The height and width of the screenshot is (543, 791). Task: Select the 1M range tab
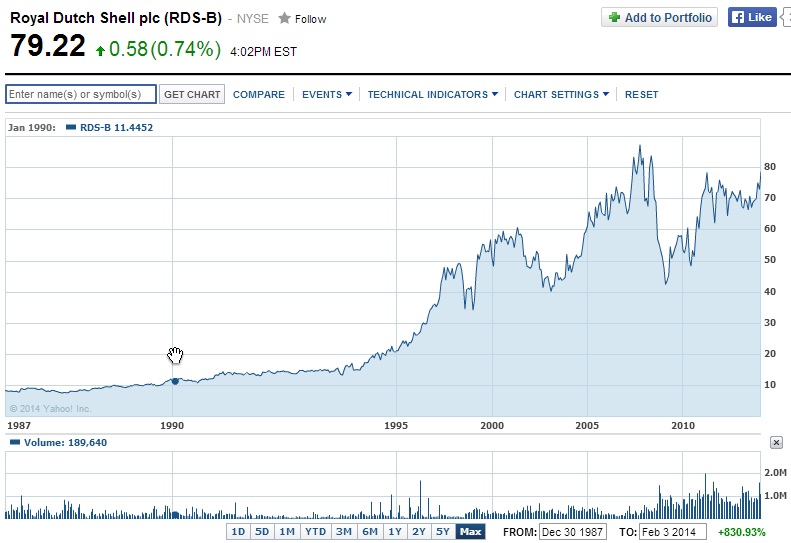click(288, 531)
